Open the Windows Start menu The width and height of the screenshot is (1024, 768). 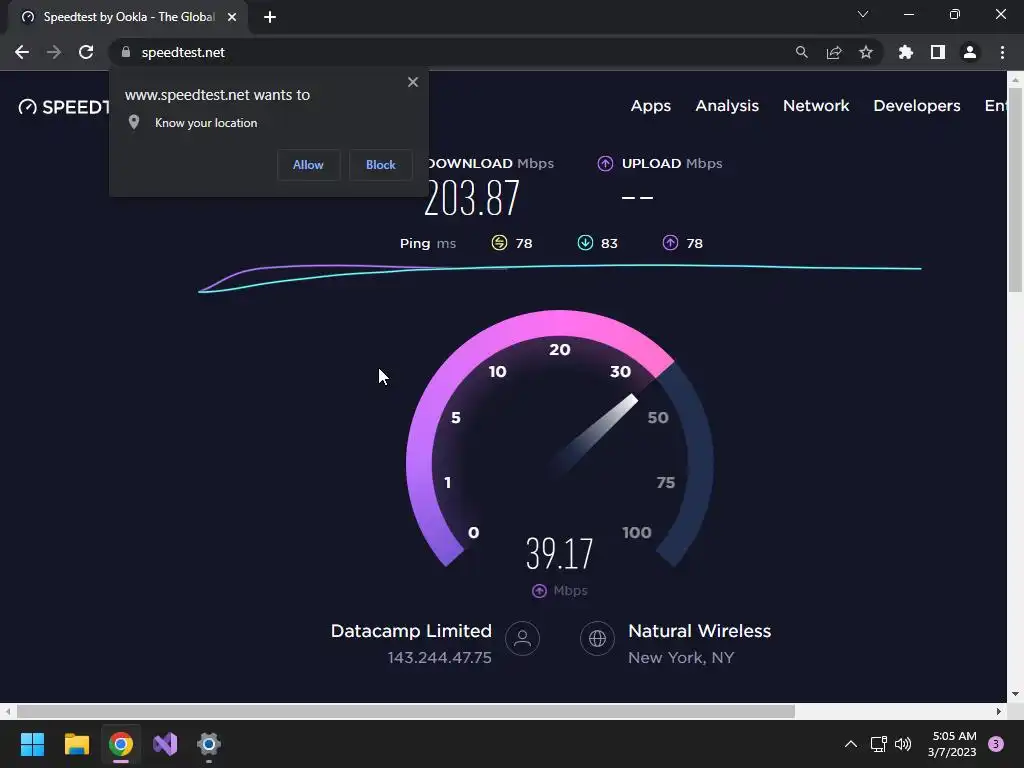point(32,744)
